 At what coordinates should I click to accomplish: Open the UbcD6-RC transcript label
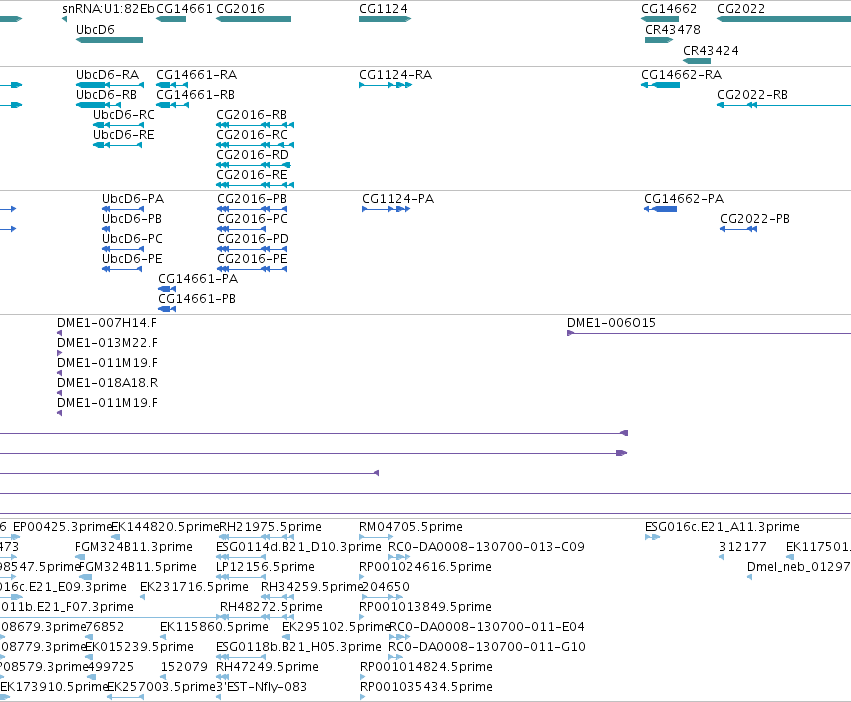click(x=124, y=115)
